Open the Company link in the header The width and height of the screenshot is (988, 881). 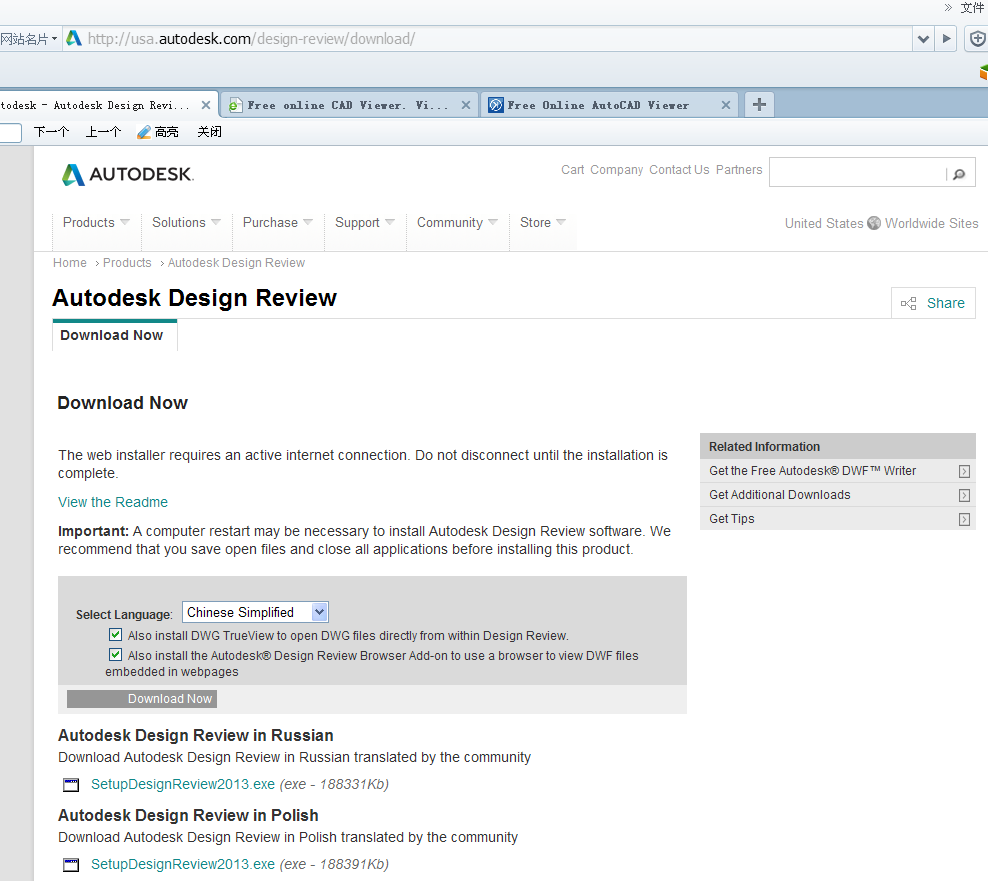[616, 170]
